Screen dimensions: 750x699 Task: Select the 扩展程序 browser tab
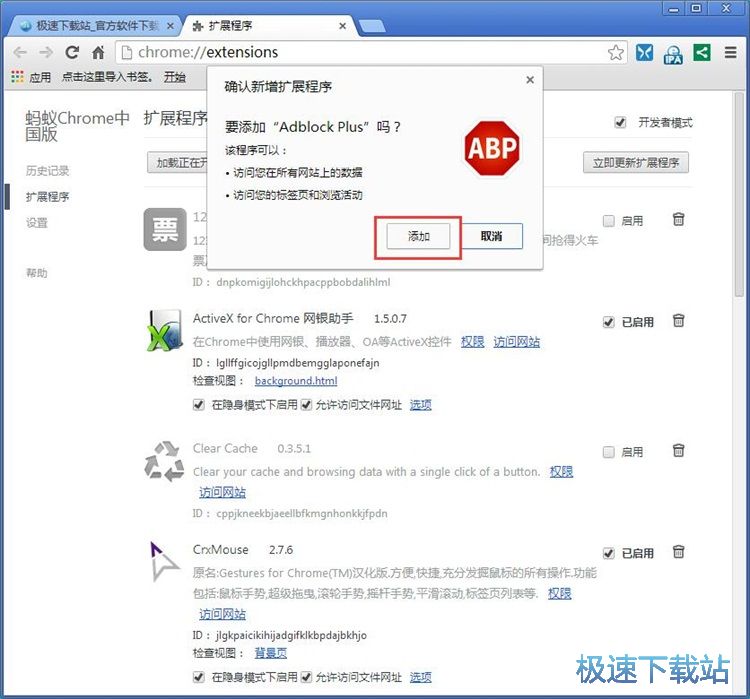(x=269, y=26)
